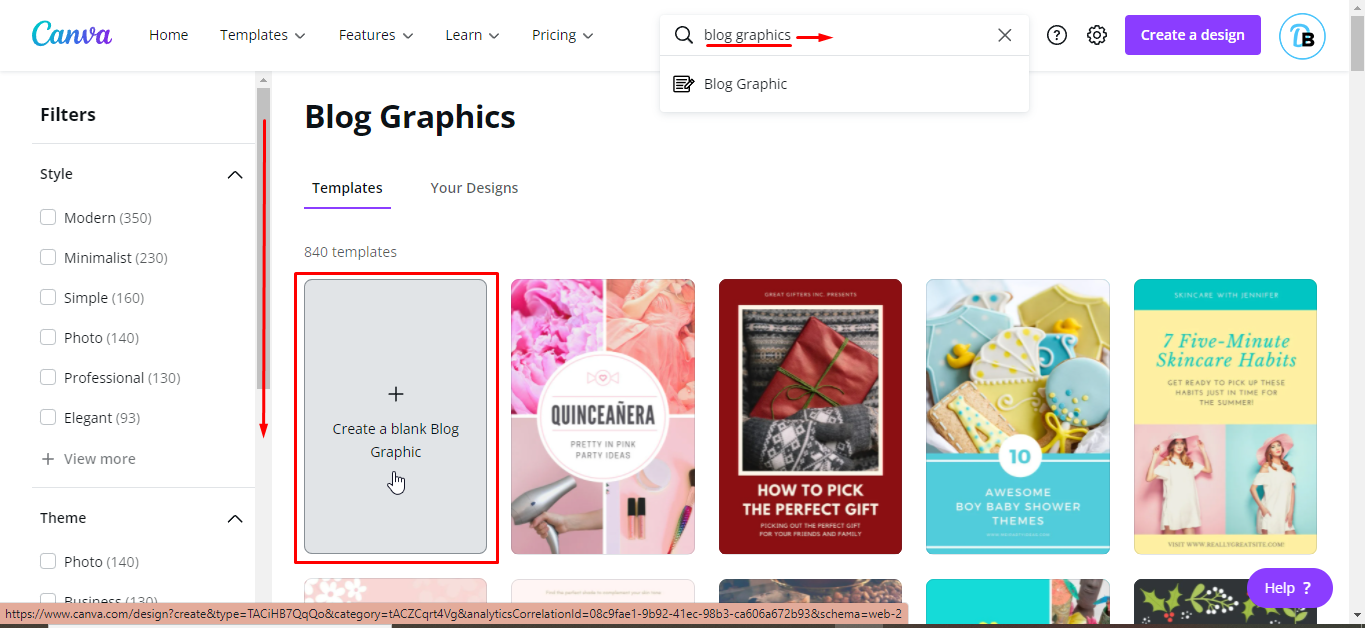Viewport: 1365px width, 628px height.
Task: Open the Quinceañera template thumbnail
Action: point(603,416)
